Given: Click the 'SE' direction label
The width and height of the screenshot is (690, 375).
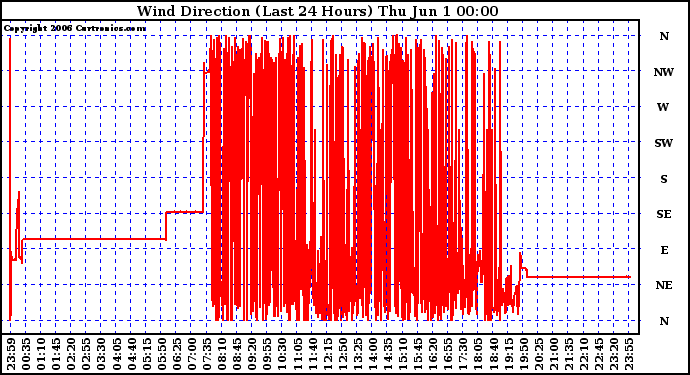Looking at the screenshot, I should 664,214.
